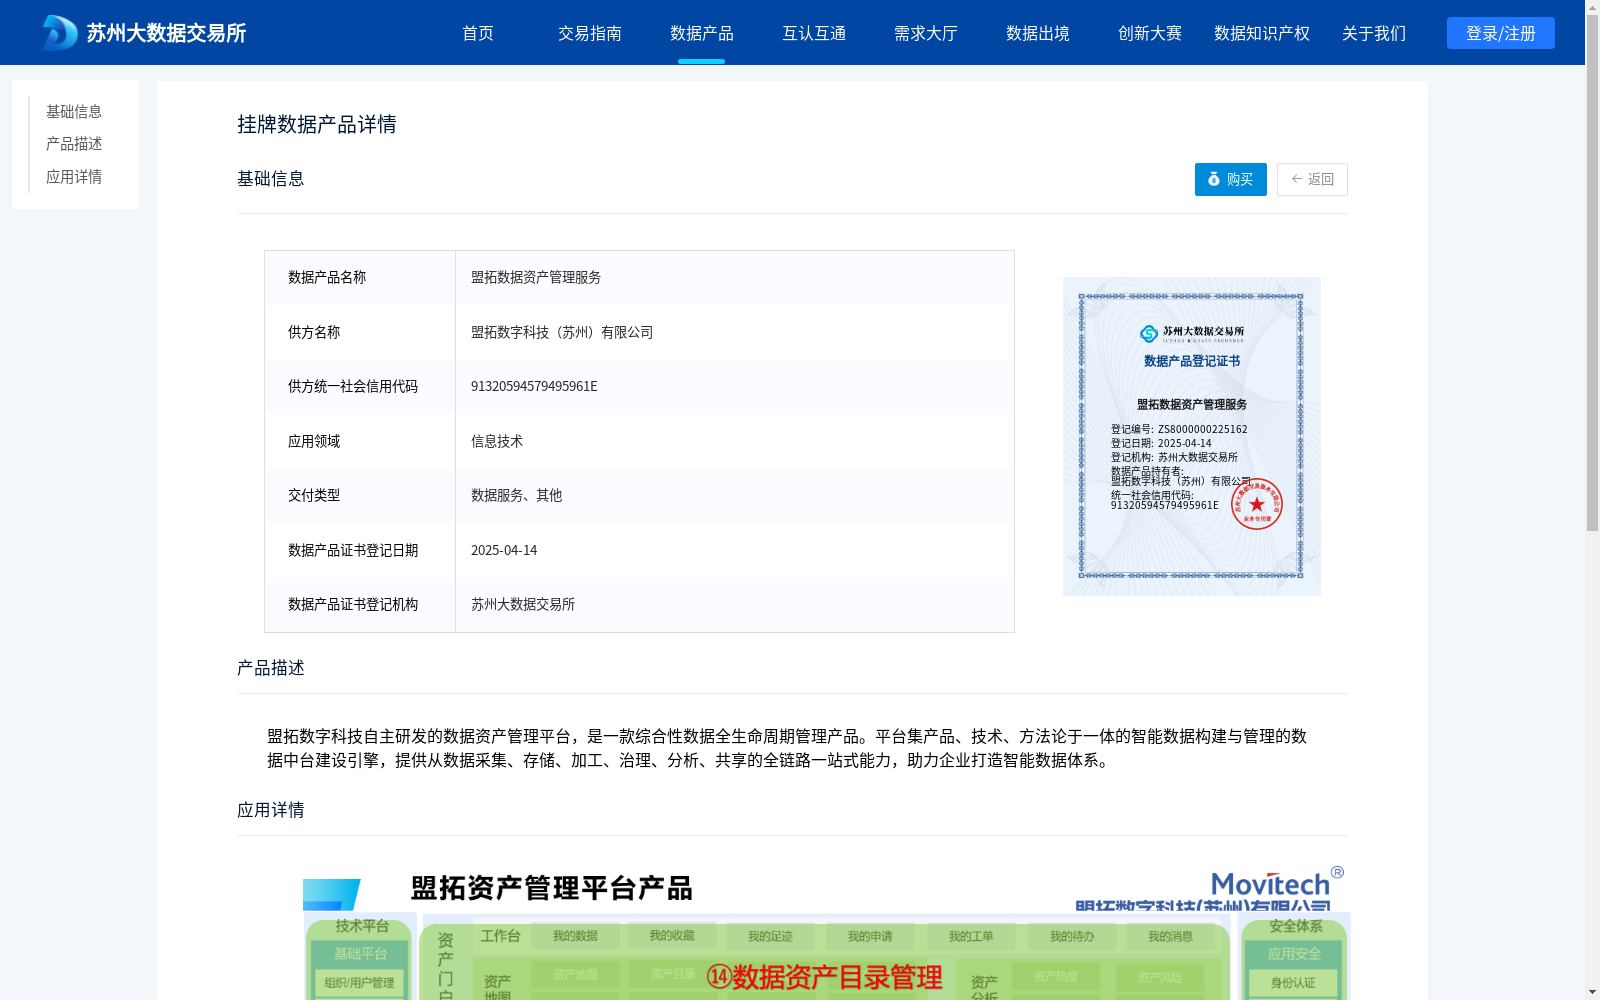Select the 数据产品 nav tab
The height and width of the screenshot is (1000, 1600).
click(702, 33)
